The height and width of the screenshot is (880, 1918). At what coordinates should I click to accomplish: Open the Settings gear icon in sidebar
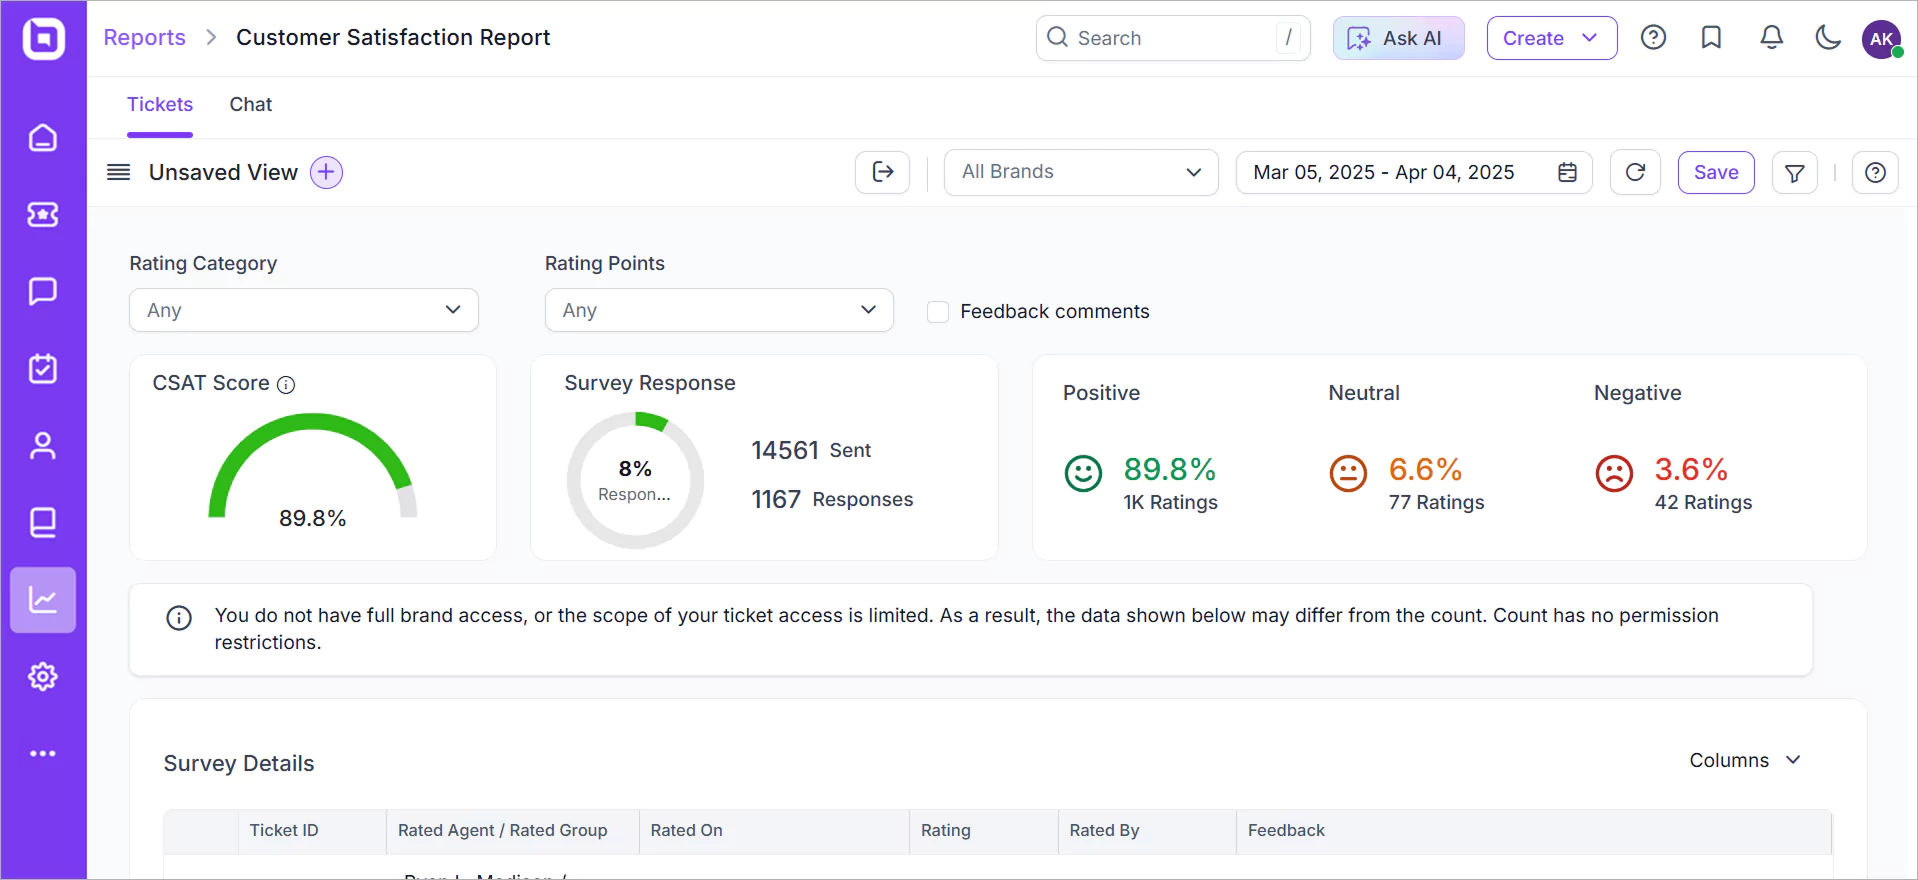[43, 677]
